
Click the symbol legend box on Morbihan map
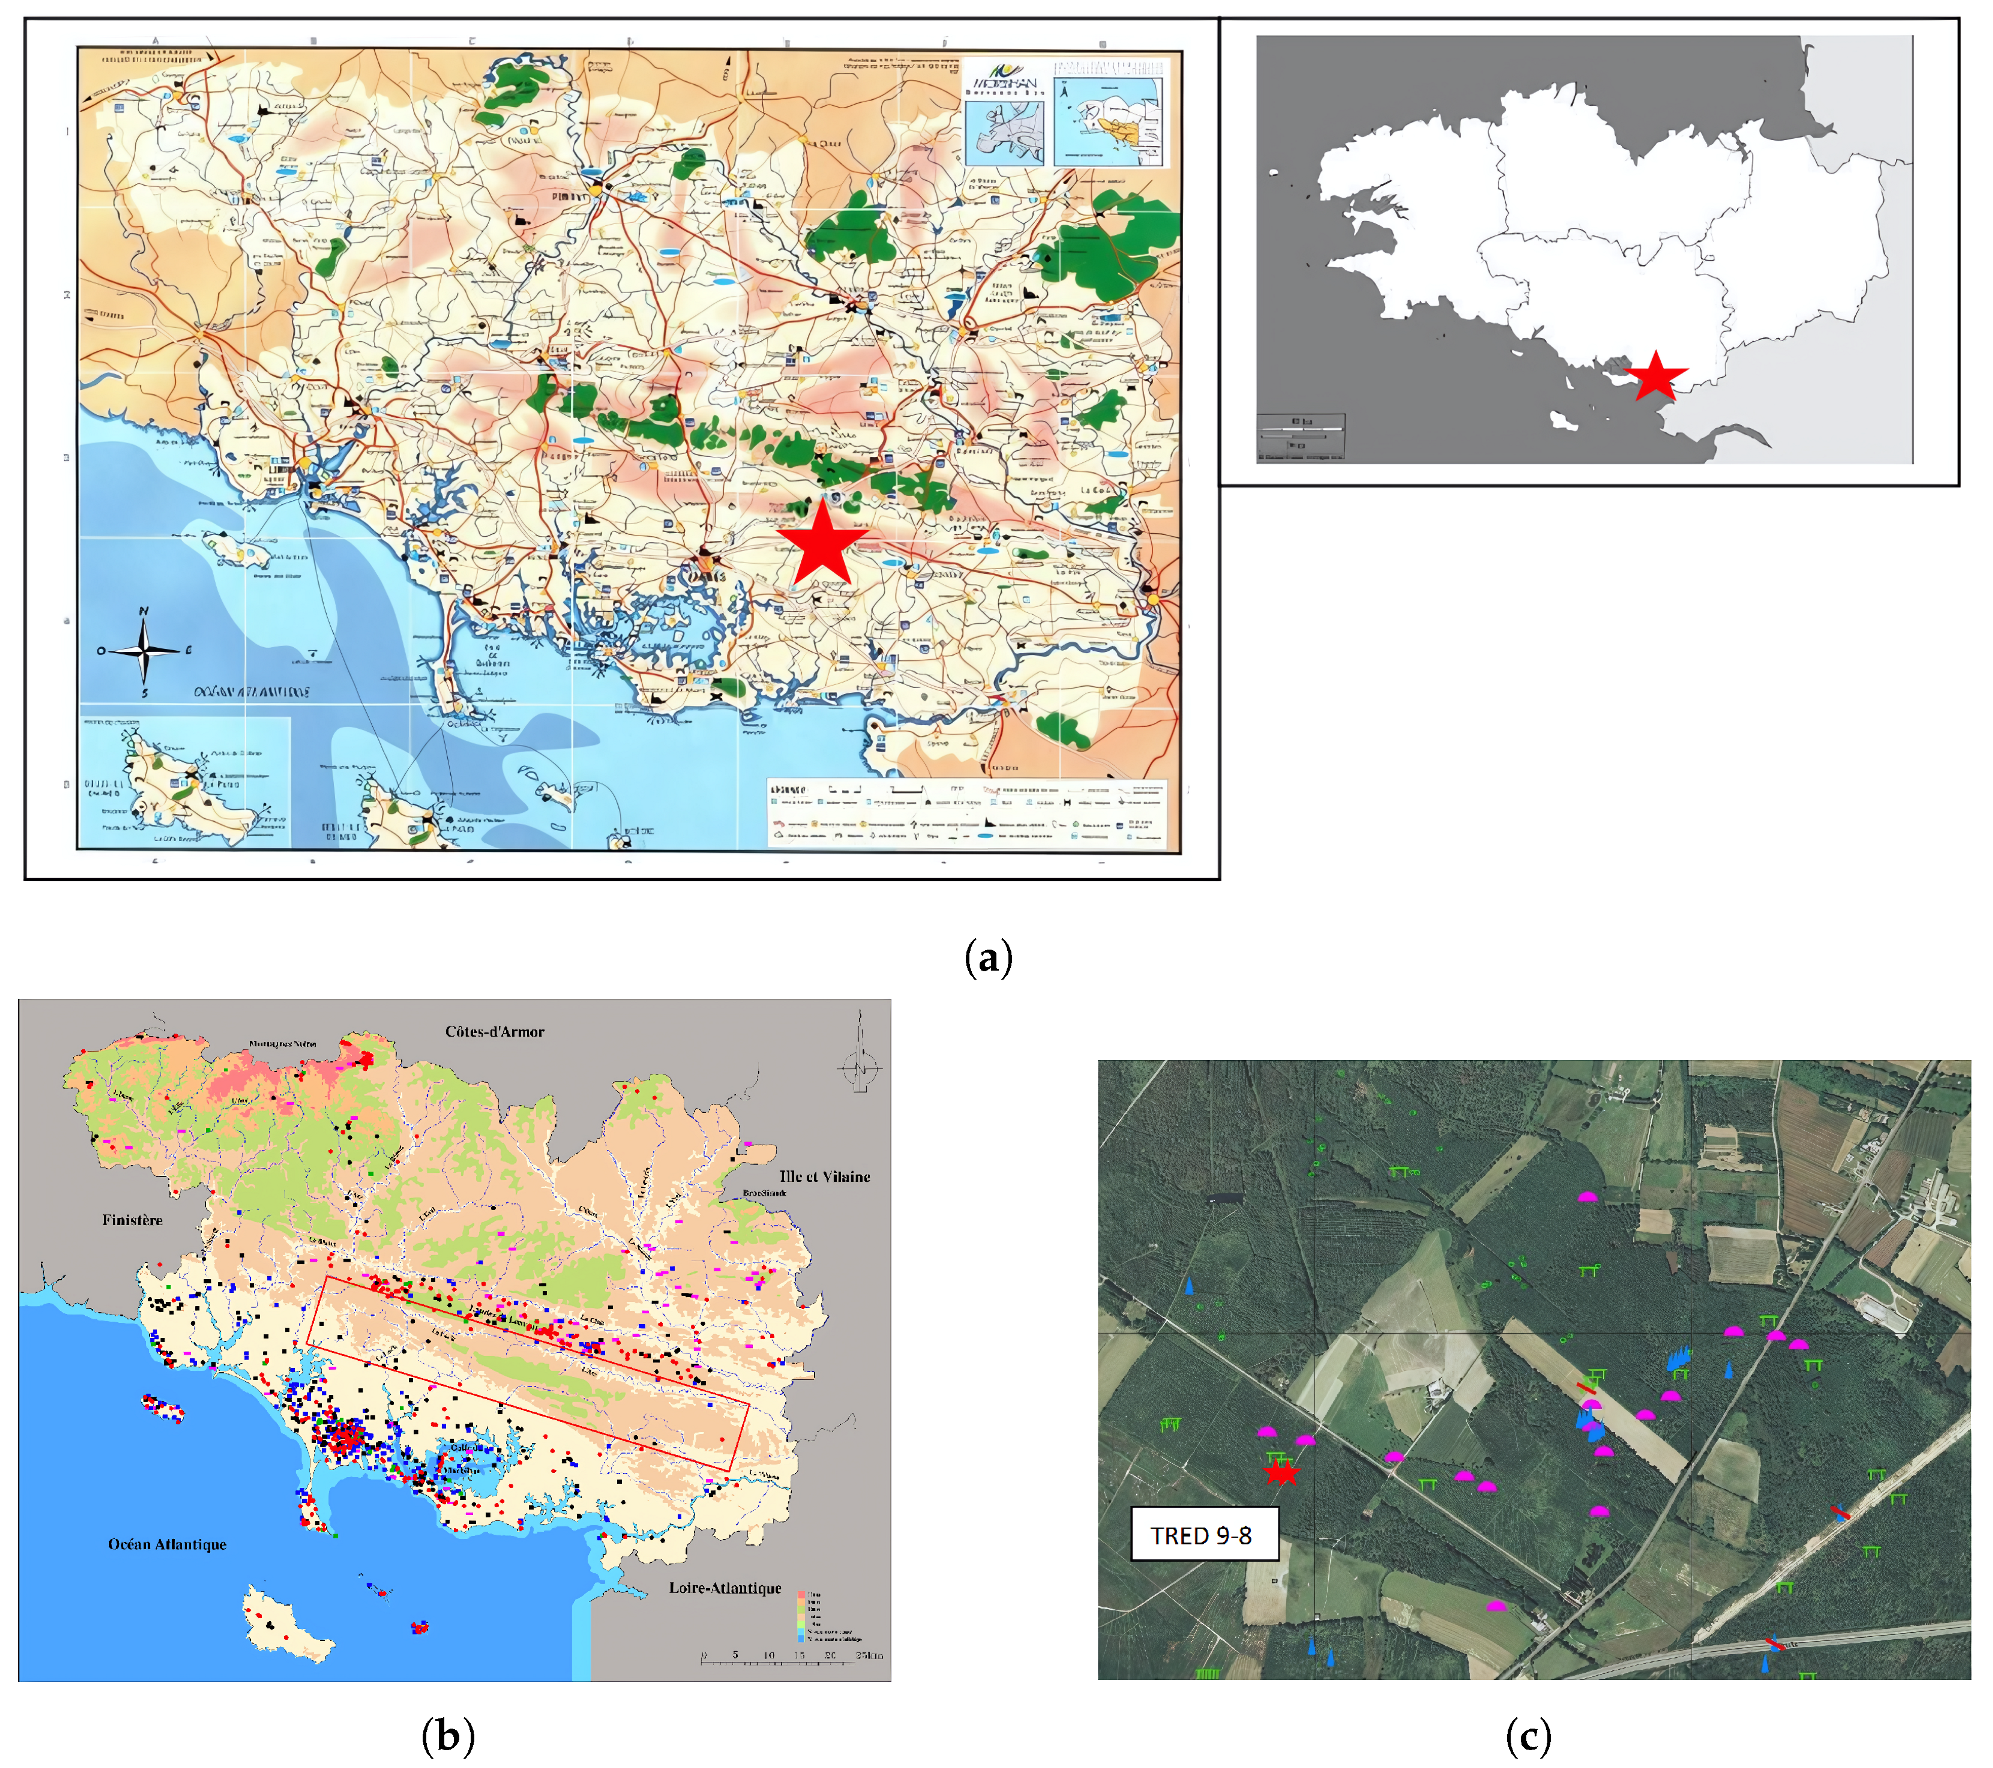point(966,813)
